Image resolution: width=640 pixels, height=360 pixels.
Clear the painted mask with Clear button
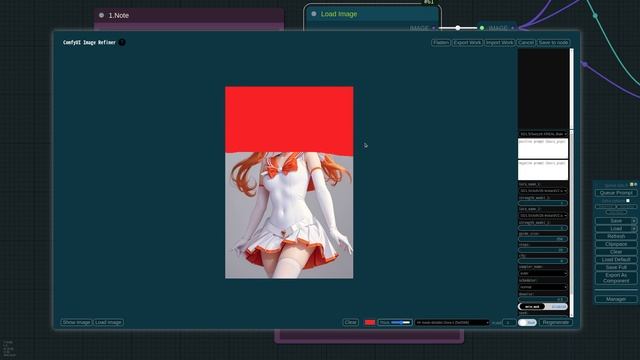[x=350, y=322]
